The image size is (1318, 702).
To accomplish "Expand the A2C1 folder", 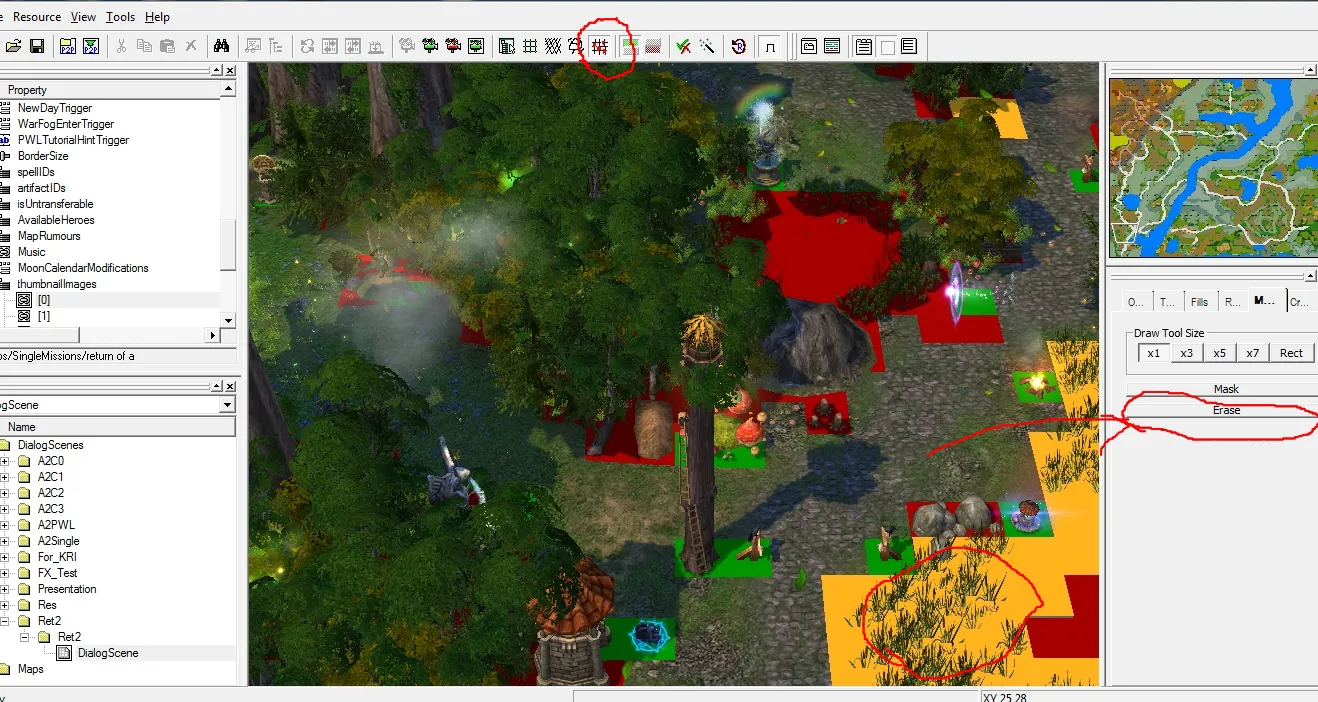I will coord(5,477).
